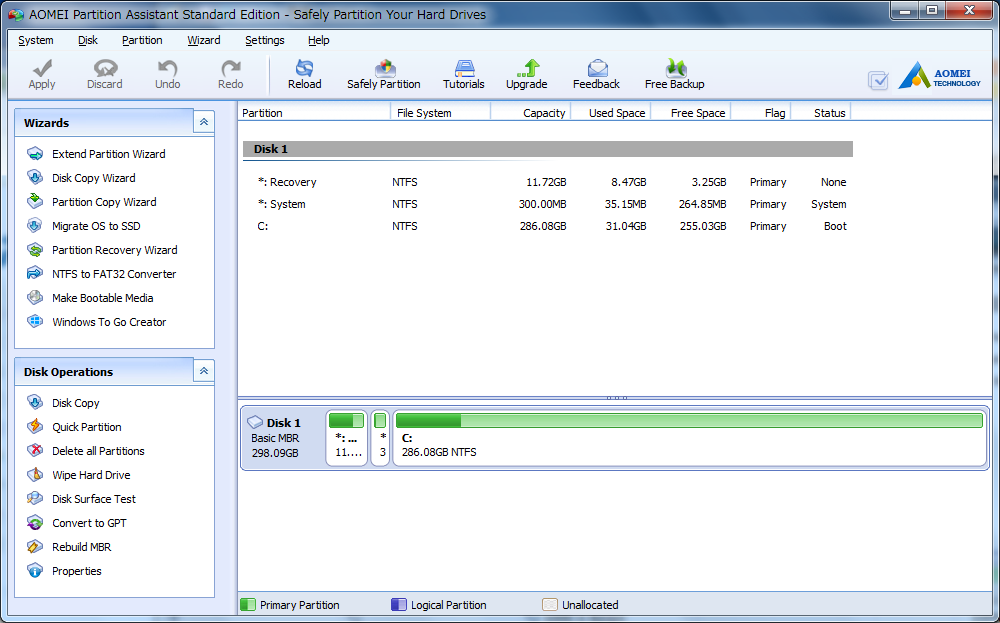The image size is (1000, 623).
Task: Sort by Used Space column header
Action: pyautogui.click(x=610, y=113)
